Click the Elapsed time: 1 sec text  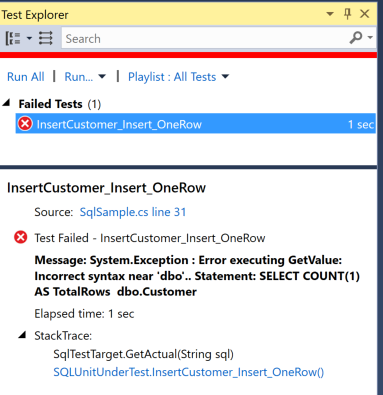coord(84,314)
